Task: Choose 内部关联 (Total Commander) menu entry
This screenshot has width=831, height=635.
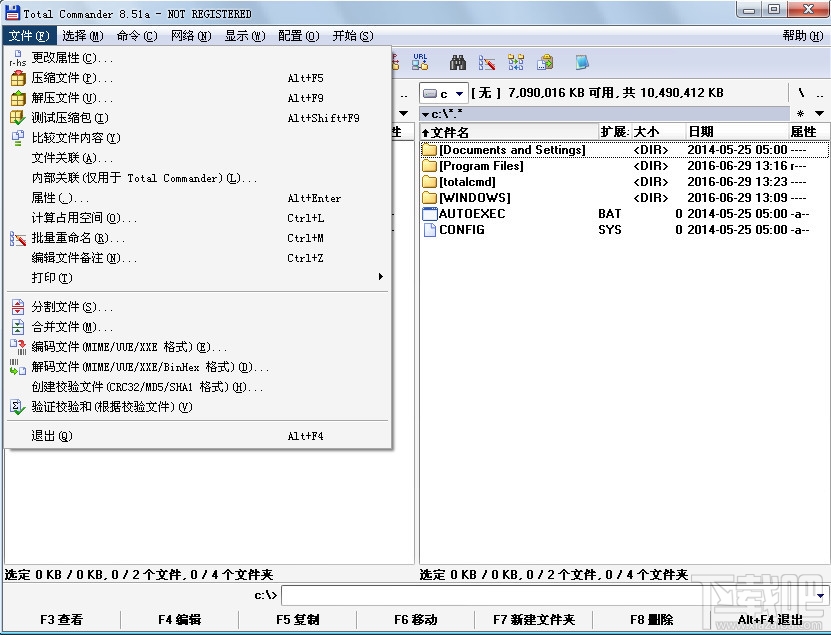Action: (x=197, y=178)
